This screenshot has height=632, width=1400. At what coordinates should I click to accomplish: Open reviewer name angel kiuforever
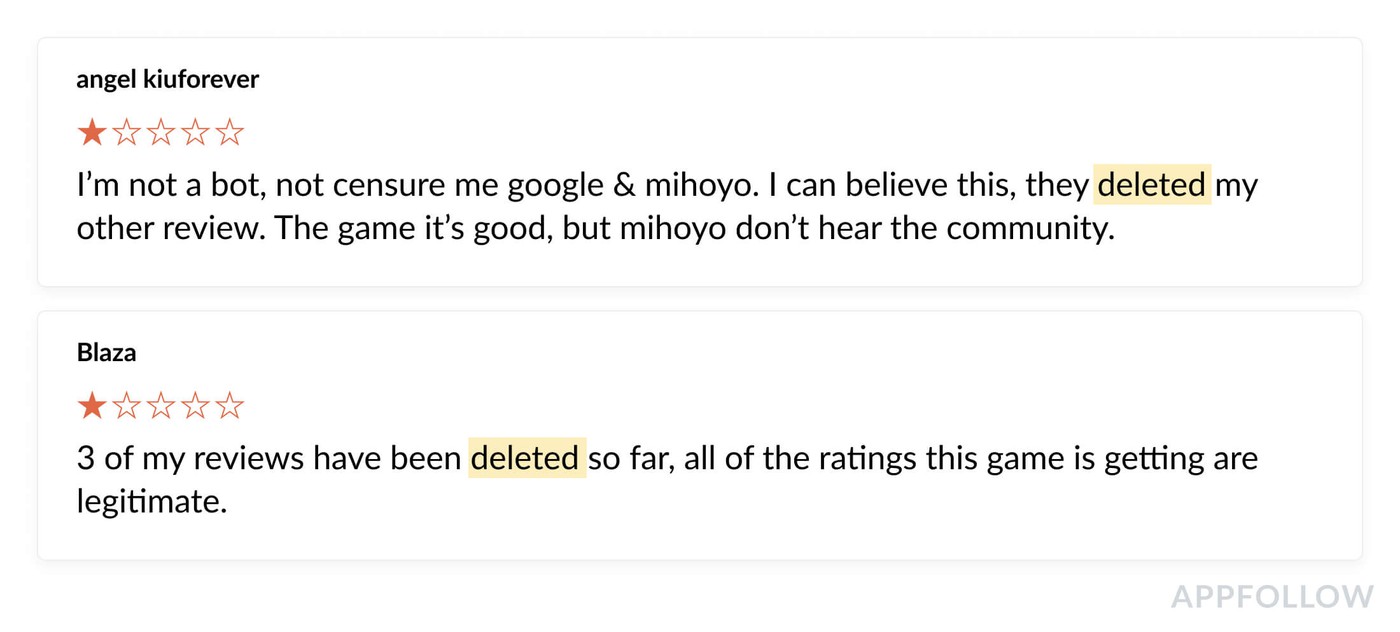click(167, 80)
